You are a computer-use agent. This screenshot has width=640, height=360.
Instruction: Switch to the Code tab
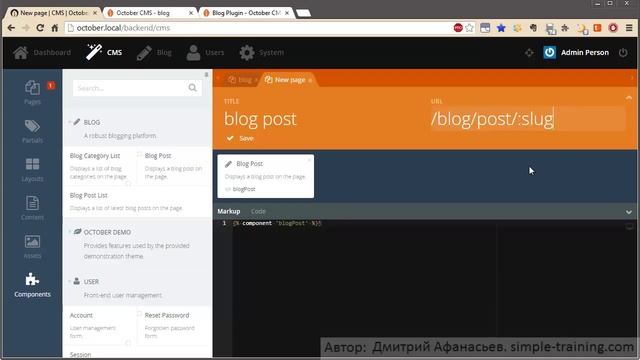click(x=258, y=211)
